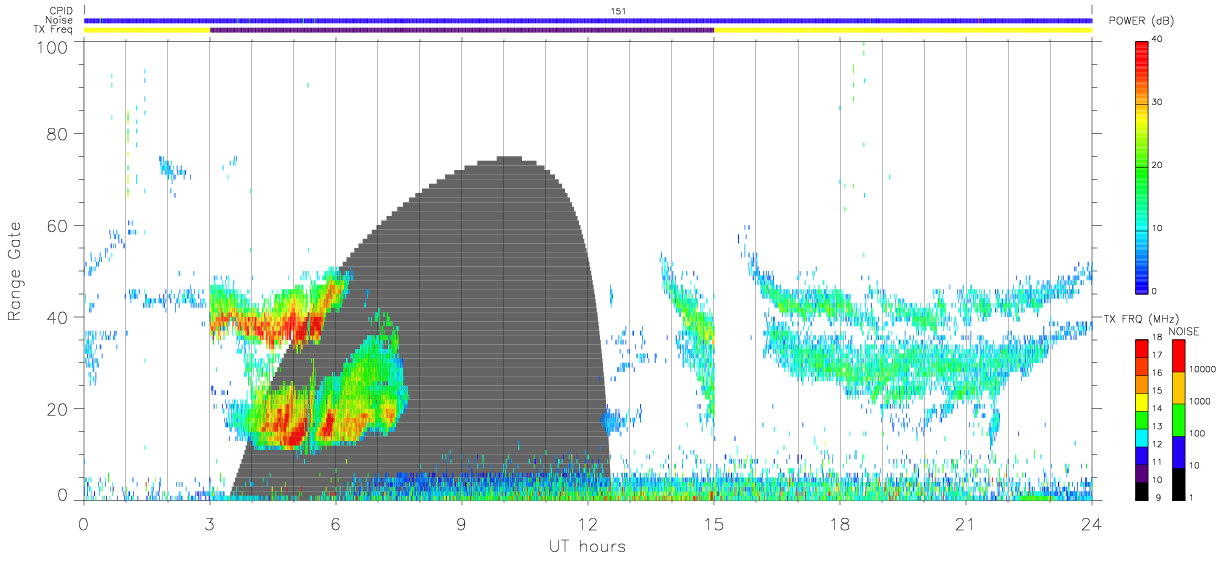Click the 60 tick on Range Gate axis

(x=58, y=226)
